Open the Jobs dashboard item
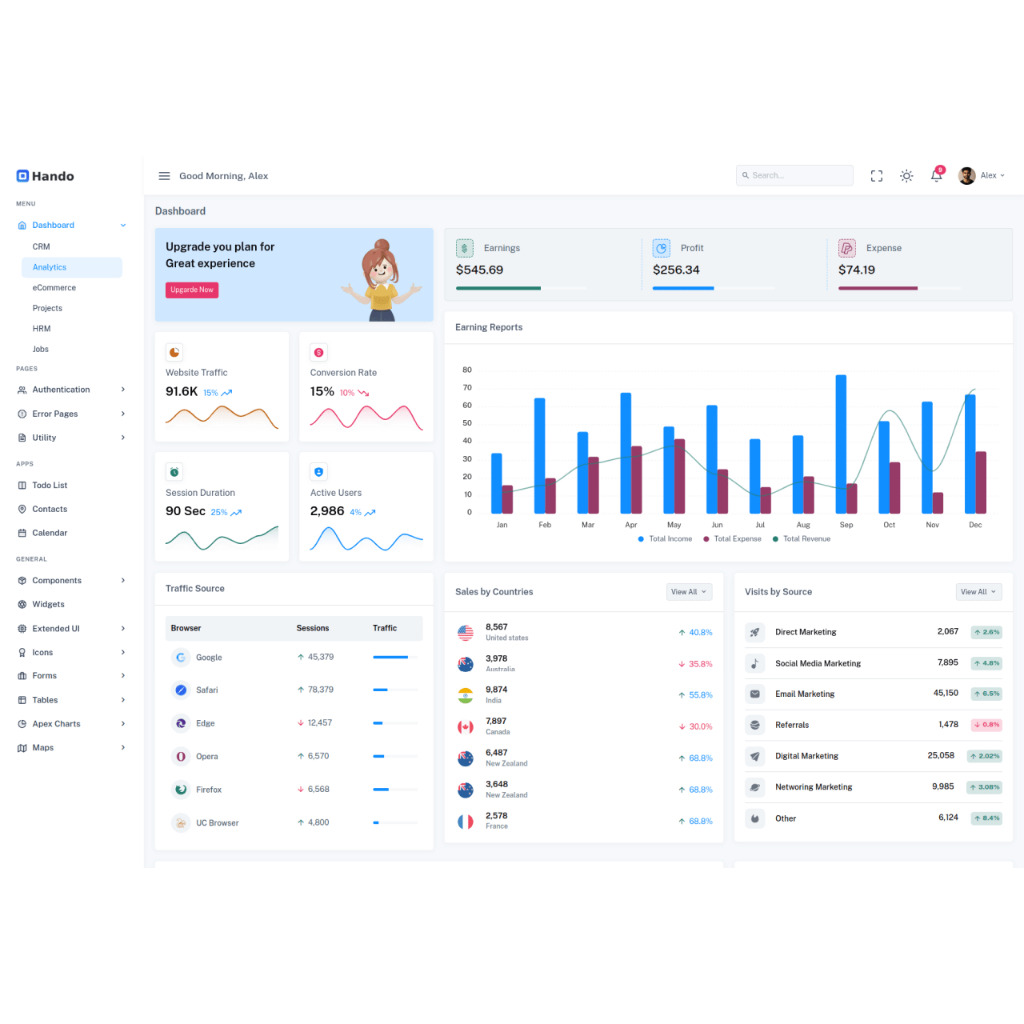 (x=40, y=349)
